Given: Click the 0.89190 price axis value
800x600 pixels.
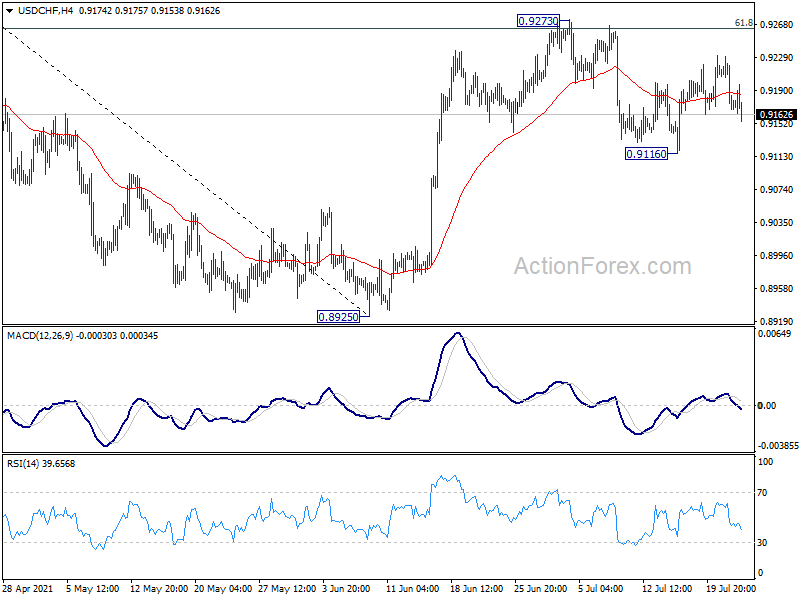Looking at the screenshot, I should tap(777, 321).
